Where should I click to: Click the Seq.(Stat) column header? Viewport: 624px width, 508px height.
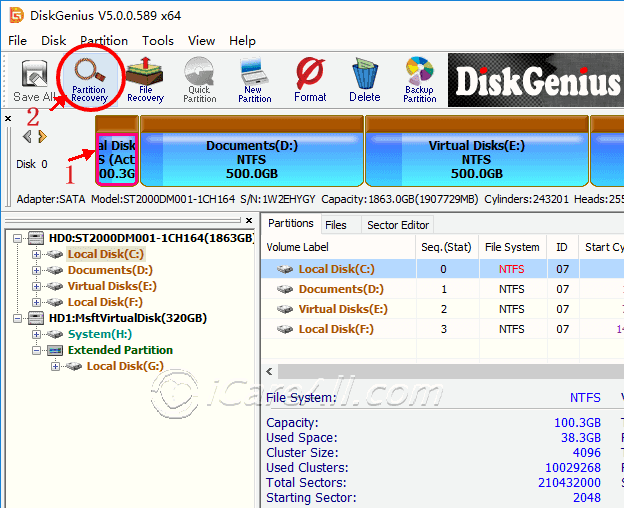click(x=447, y=247)
